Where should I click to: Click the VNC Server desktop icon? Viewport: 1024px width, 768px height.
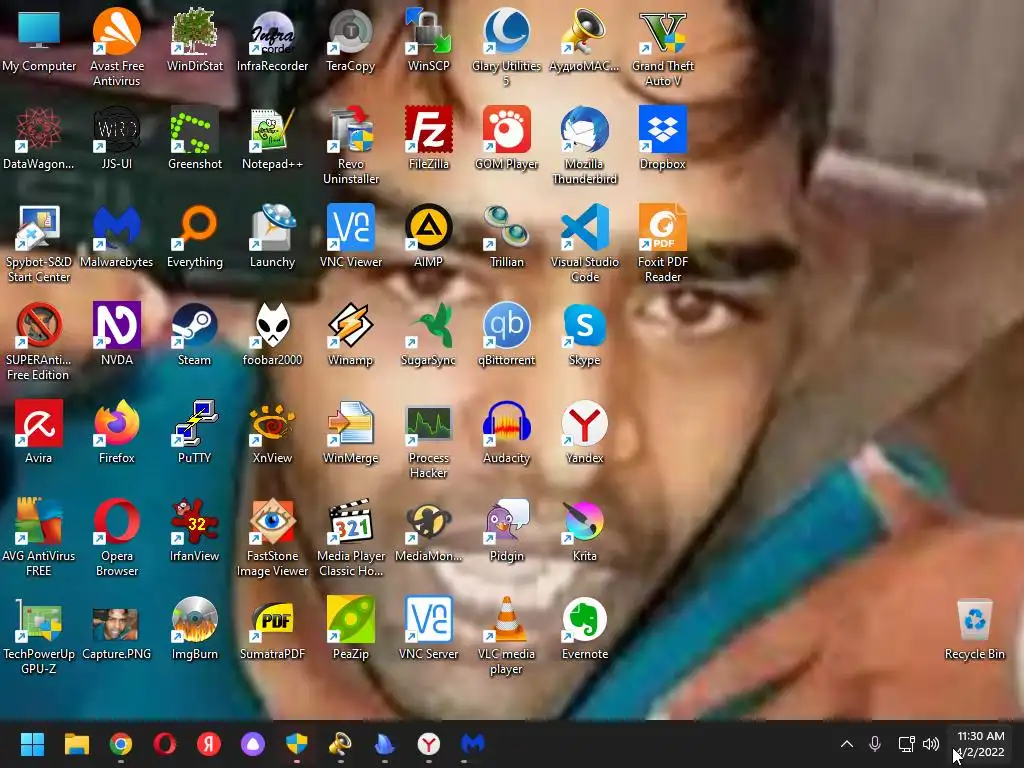pyautogui.click(x=428, y=618)
